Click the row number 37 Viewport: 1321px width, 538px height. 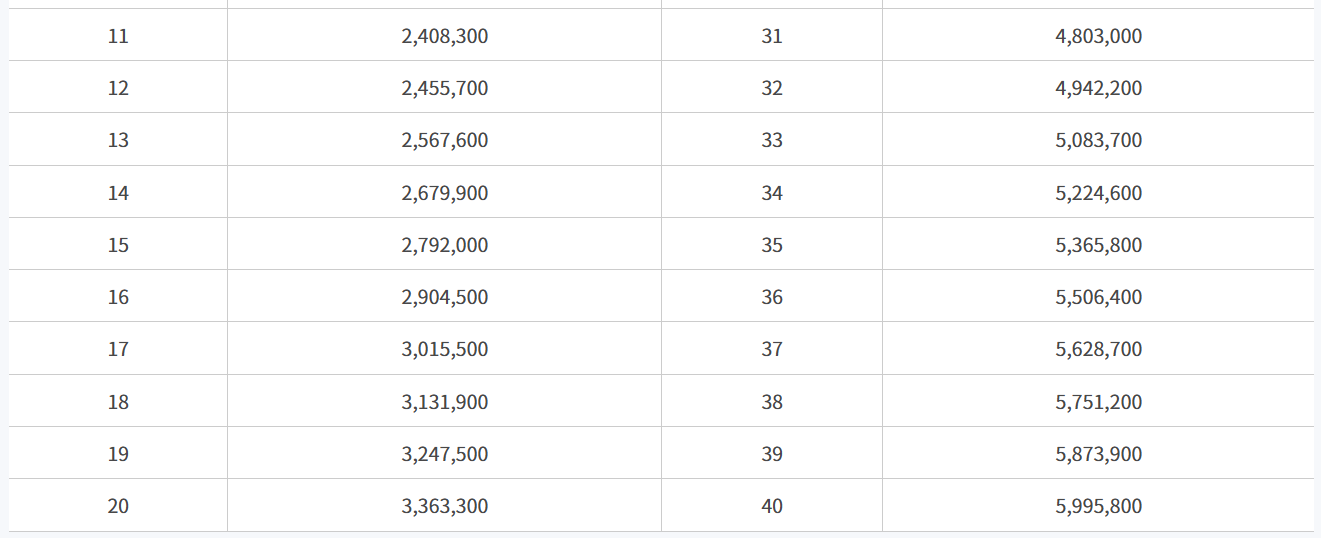click(772, 349)
